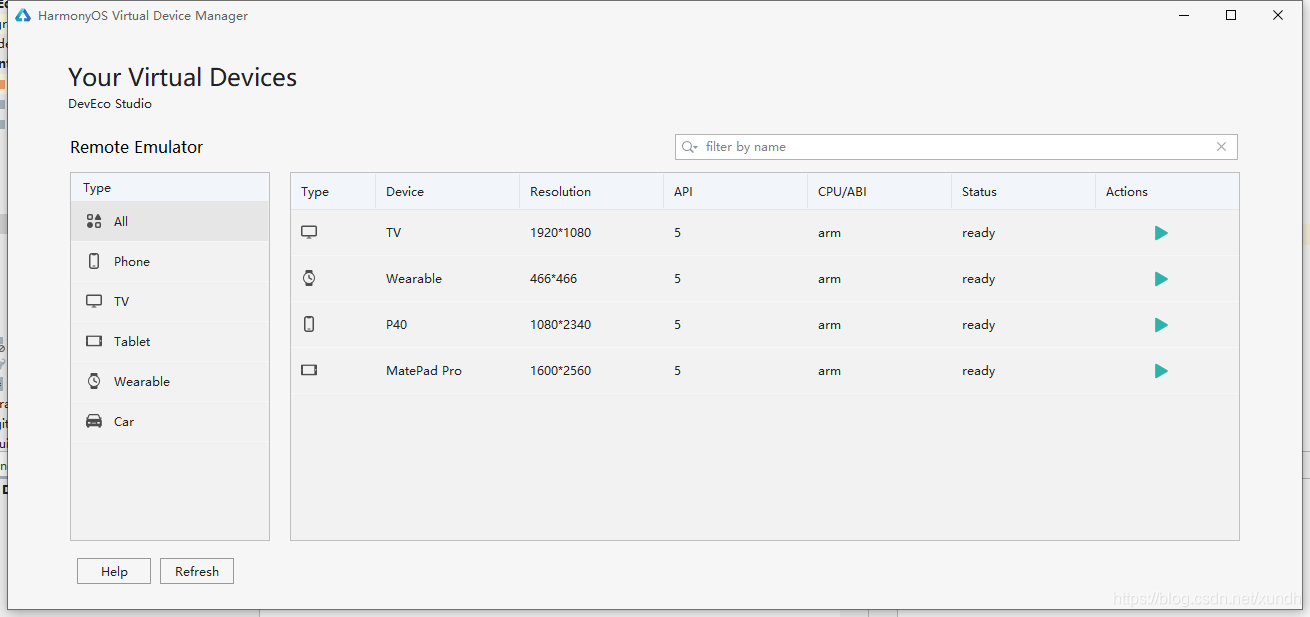
Task: Click the monitor icon in the Type sidebar
Action: [94, 301]
